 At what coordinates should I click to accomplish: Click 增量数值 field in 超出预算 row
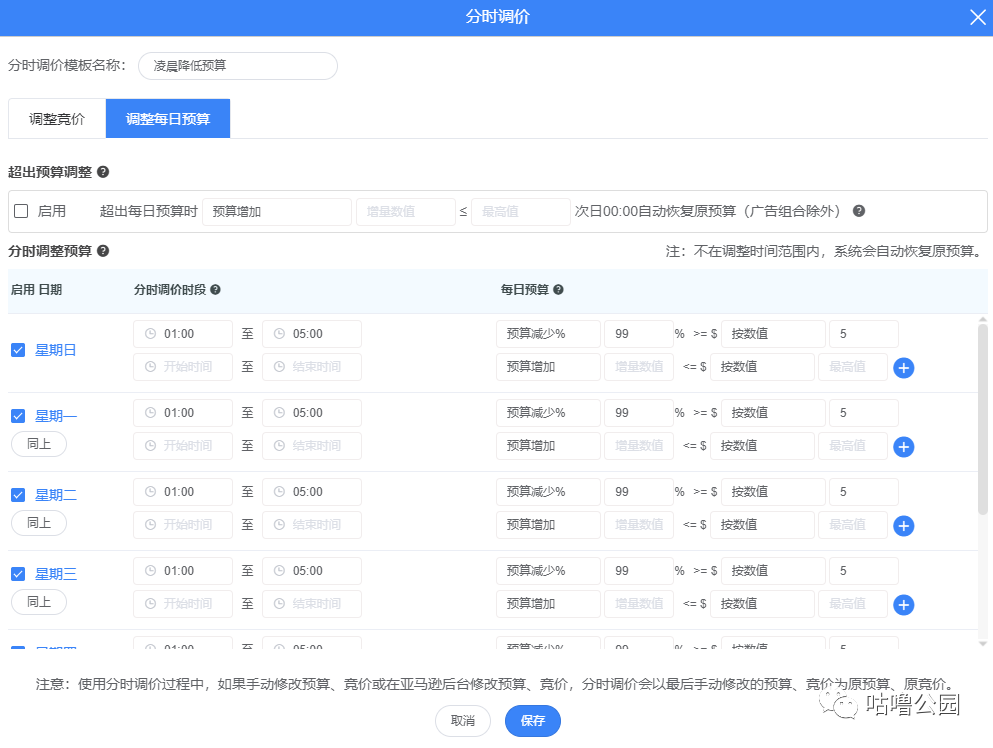406,212
